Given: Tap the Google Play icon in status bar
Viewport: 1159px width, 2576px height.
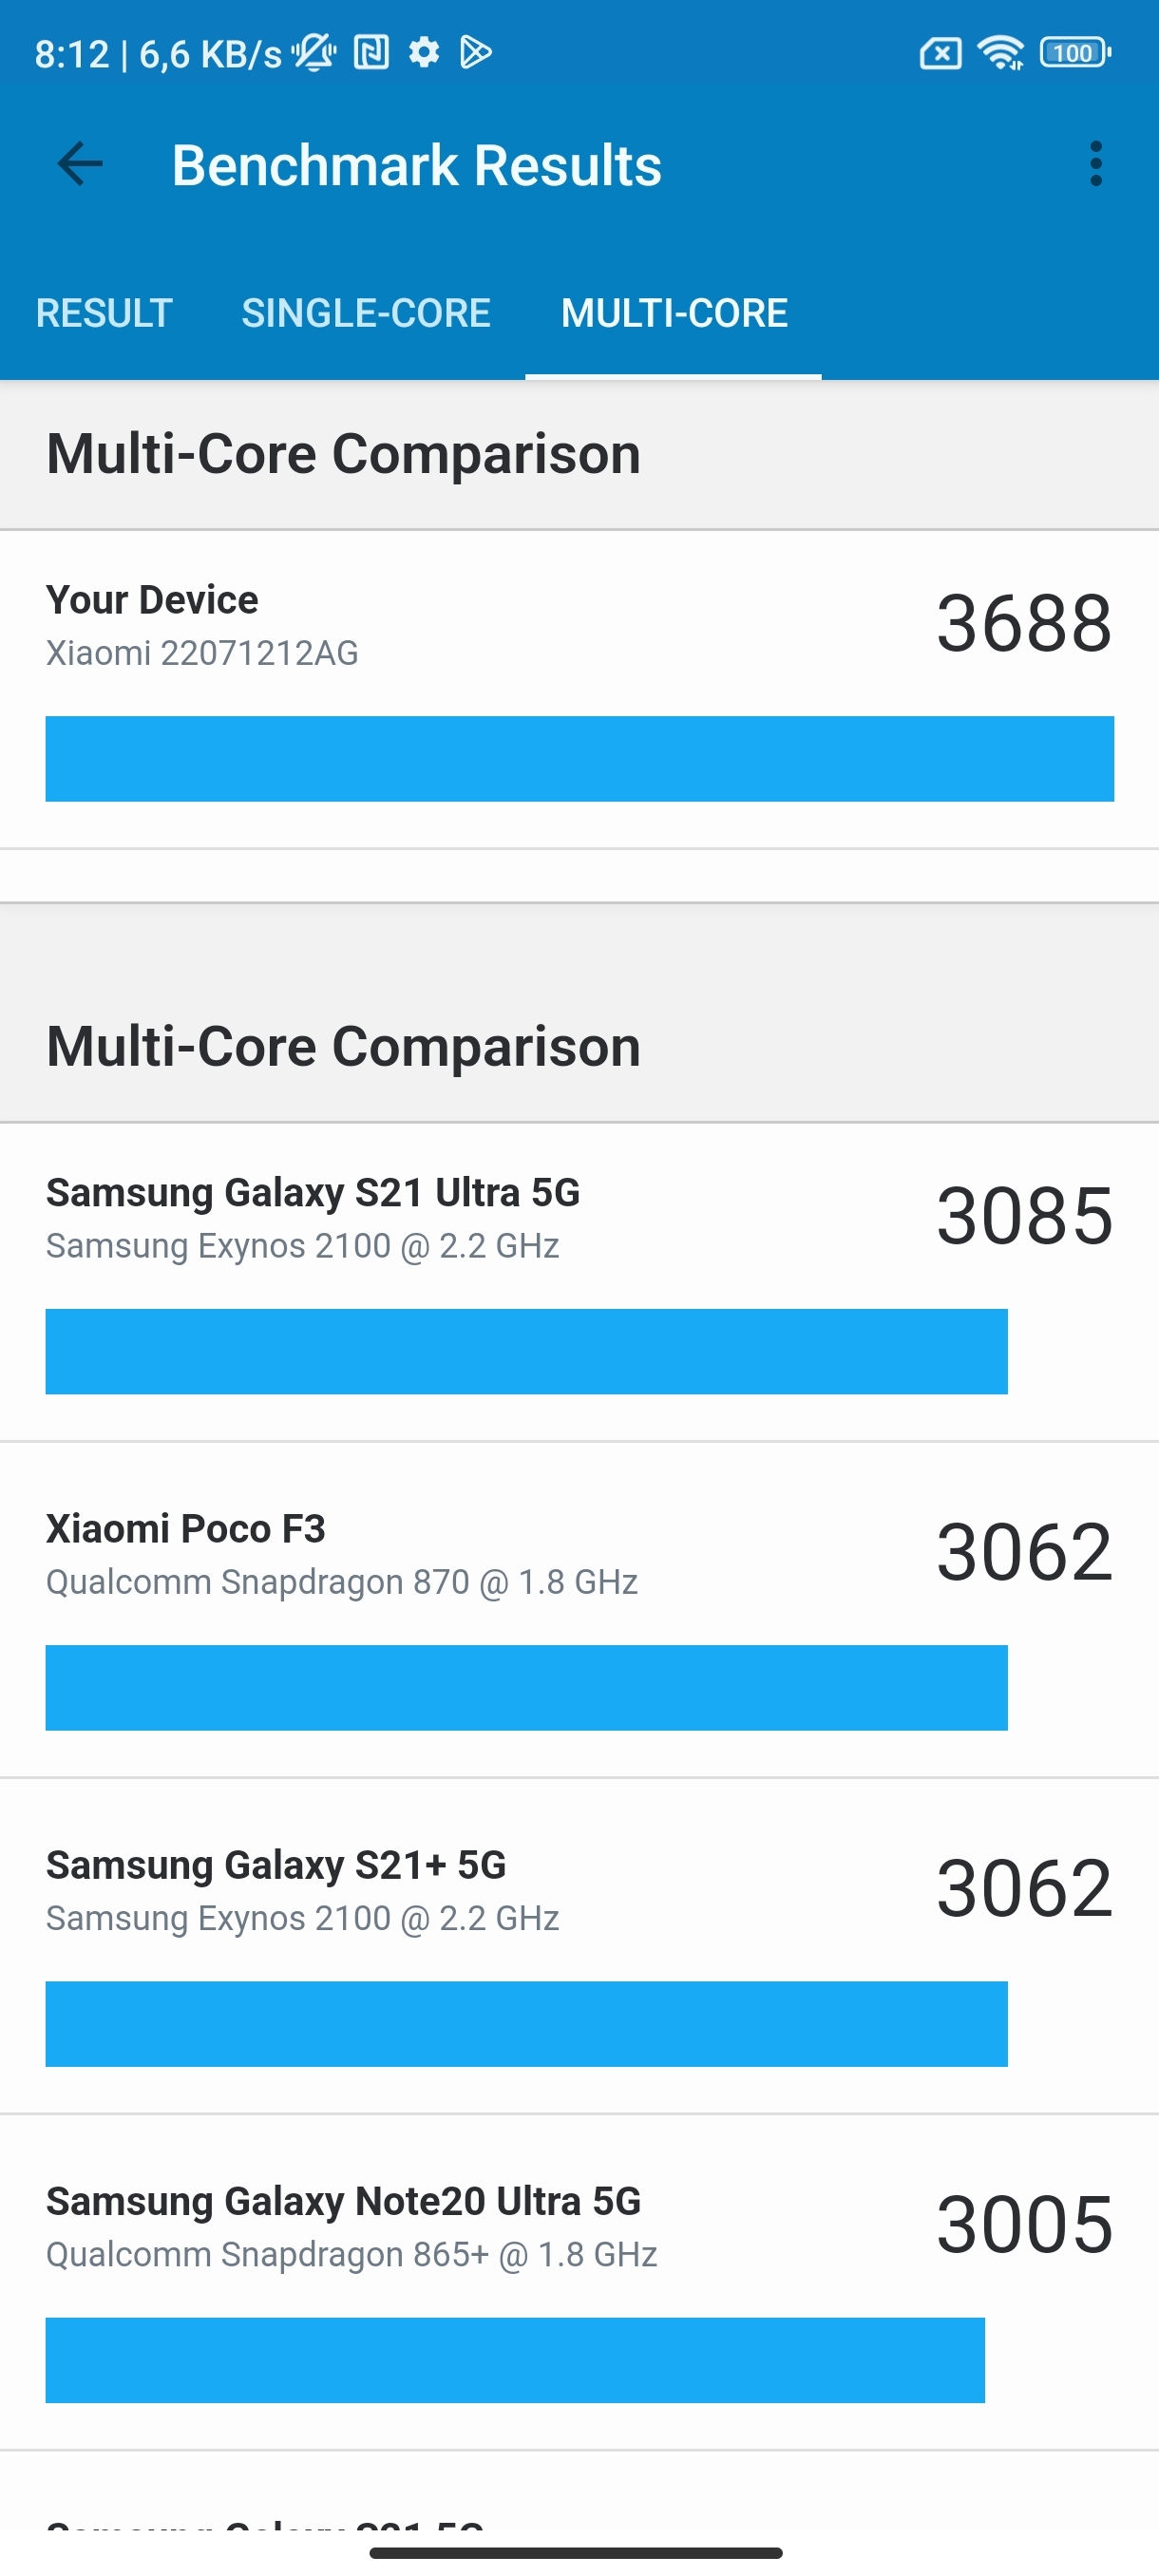Looking at the screenshot, I should [x=477, y=54].
